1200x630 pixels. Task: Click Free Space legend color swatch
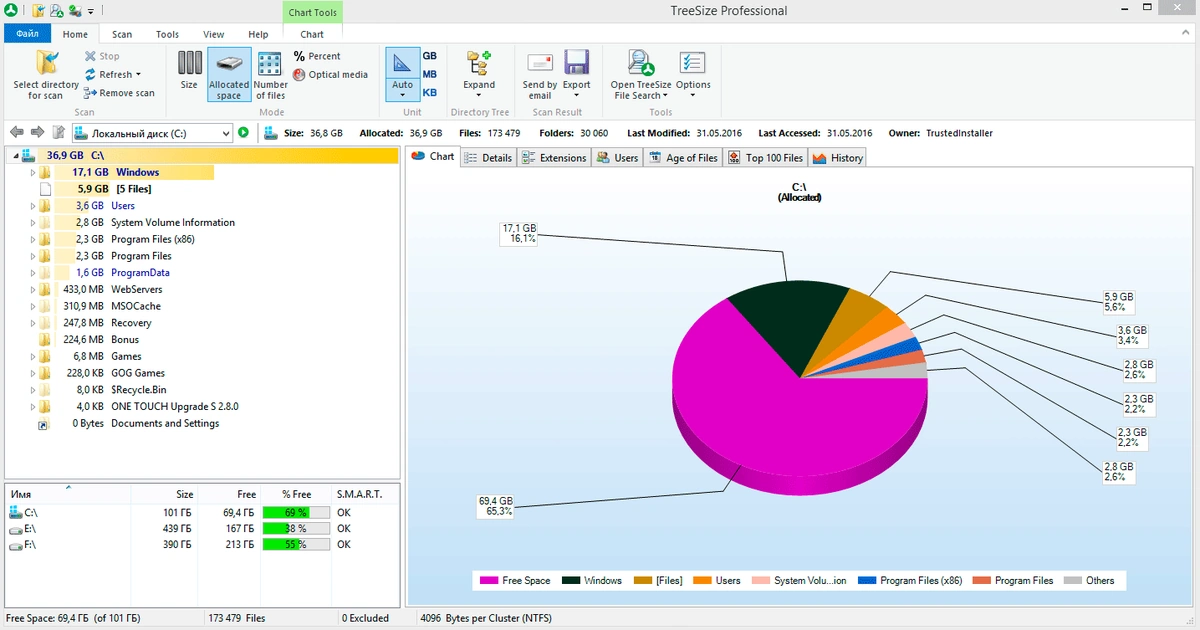pos(489,581)
